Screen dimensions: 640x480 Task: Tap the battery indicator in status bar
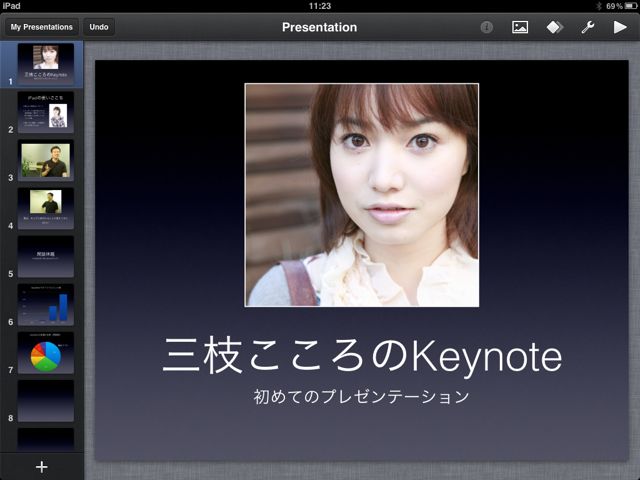631,6
